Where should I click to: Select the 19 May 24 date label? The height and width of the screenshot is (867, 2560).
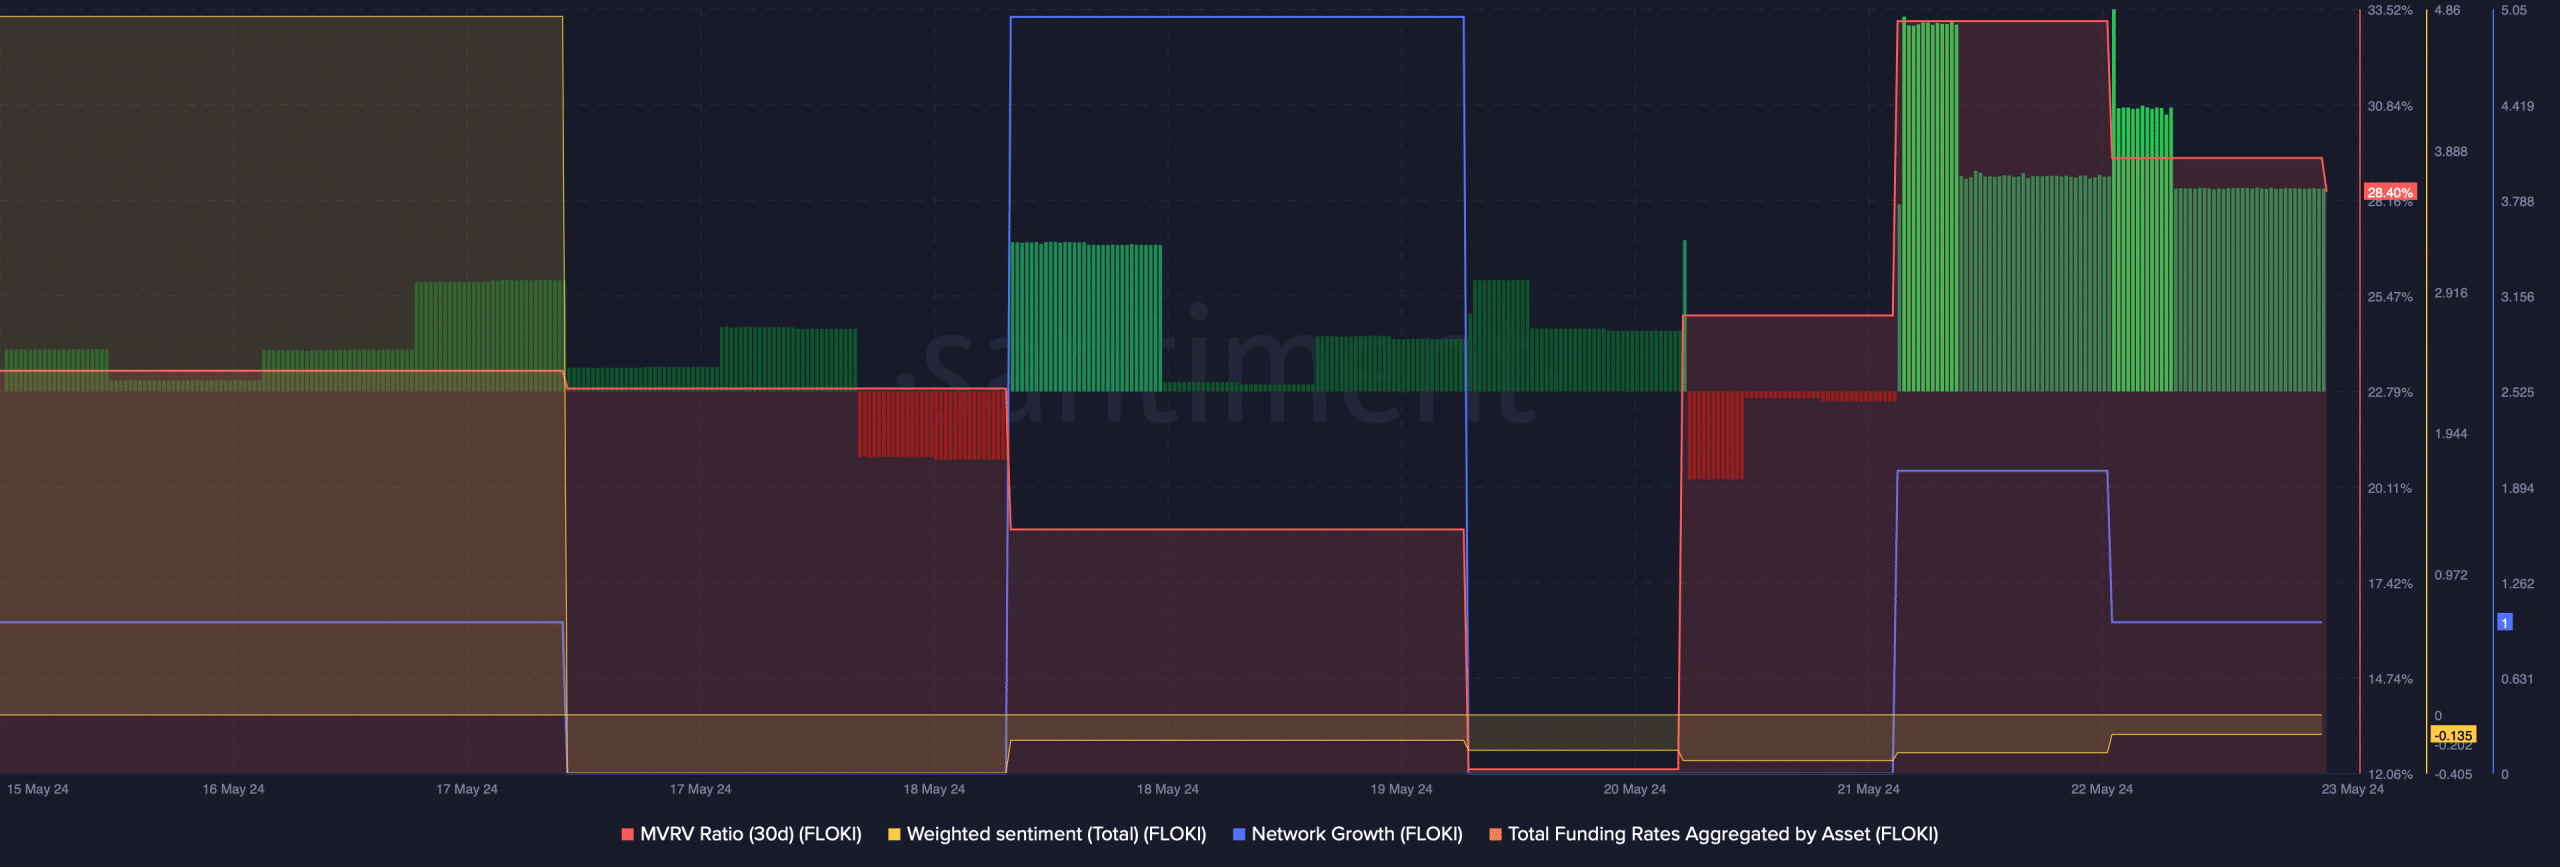(1401, 789)
